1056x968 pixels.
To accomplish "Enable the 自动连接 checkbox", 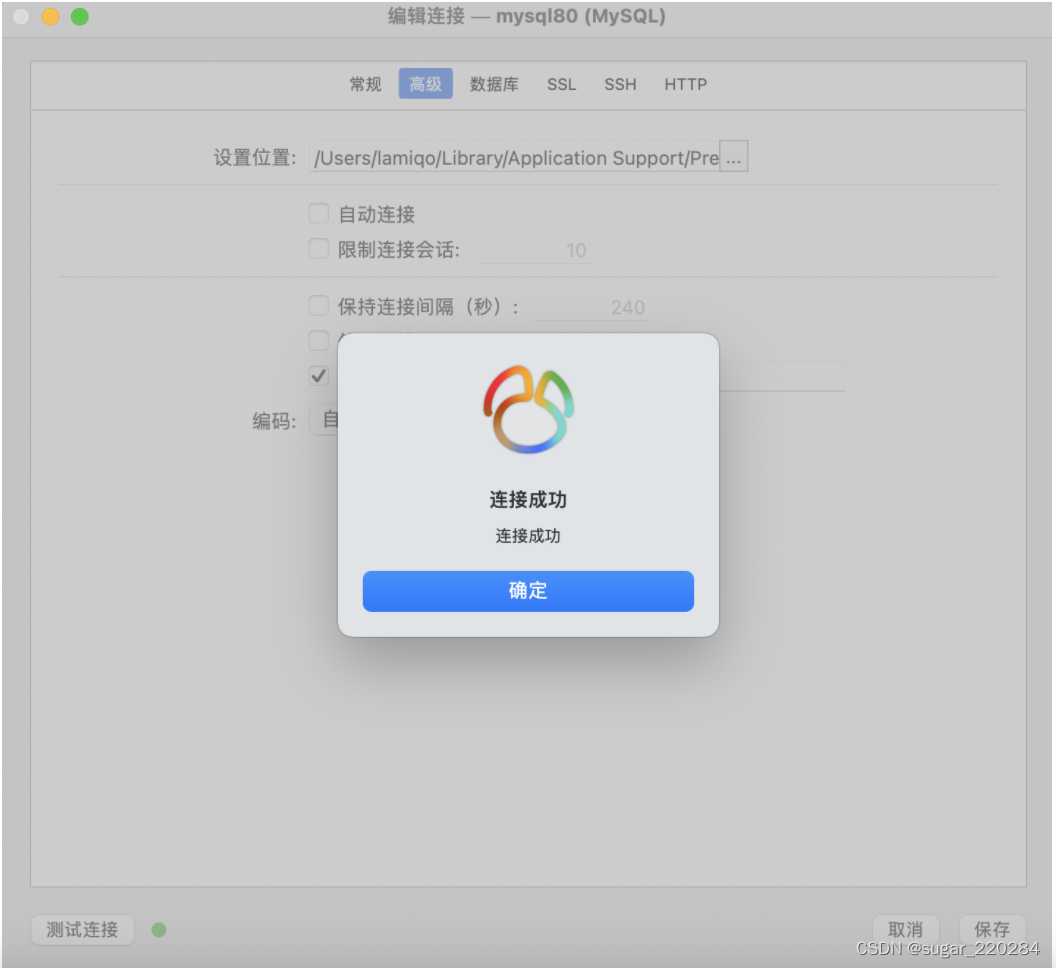I will [x=319, y=212].
